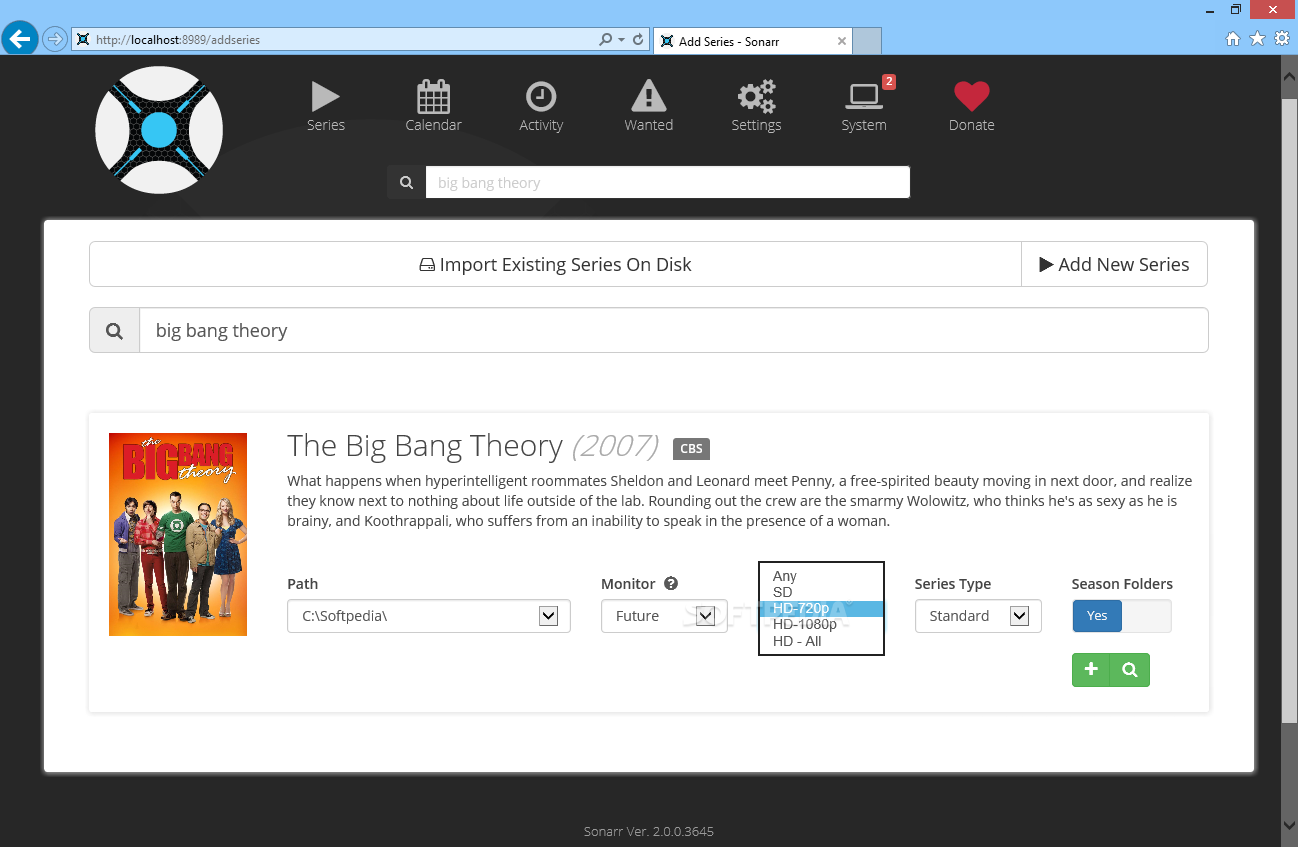
Task: Focus the top header search field
Action: 667,182
